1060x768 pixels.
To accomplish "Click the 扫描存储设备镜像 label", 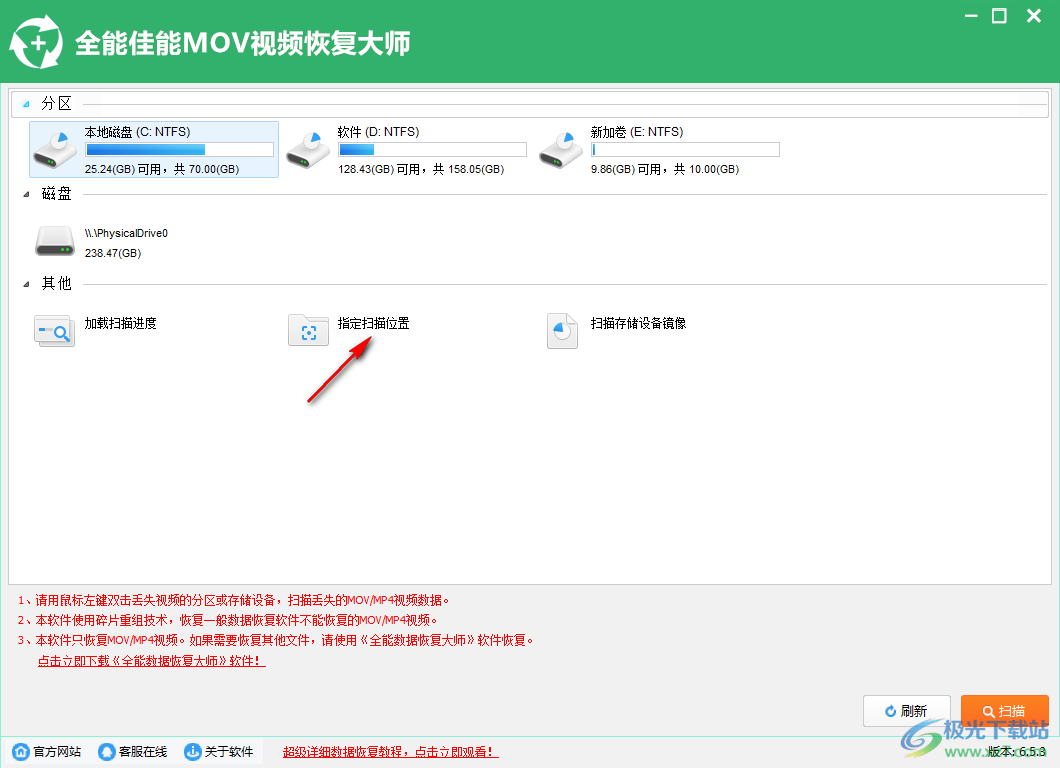I will 638,323.
